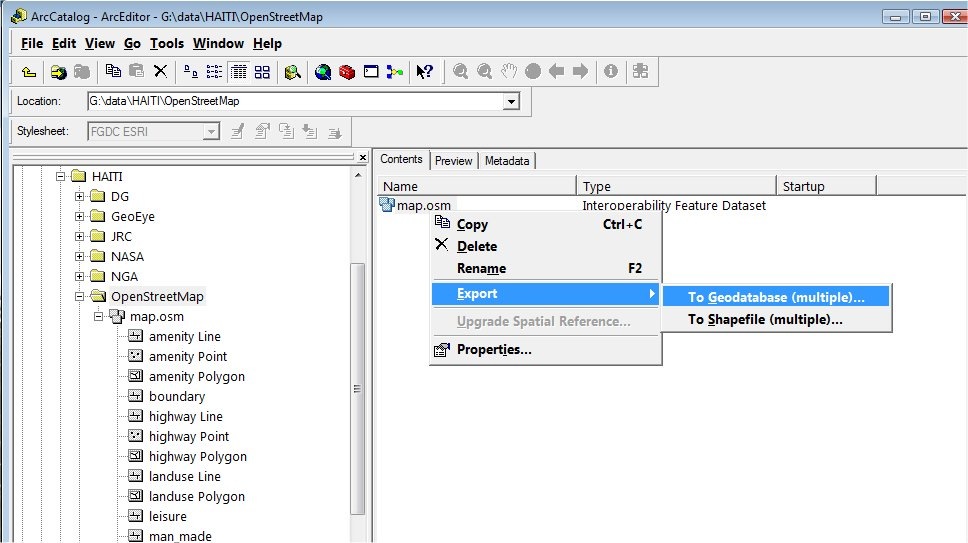The width and height of the screenshot is (968, 543).
Task: Expand the JRC folder
Action: pos(79,236)
